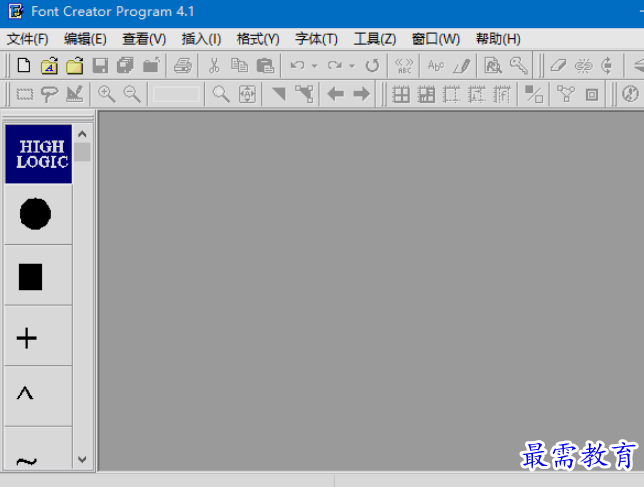Click the samples panel scroll down arrow
Viewport: 644px width, 487px height.
[82, 459]
